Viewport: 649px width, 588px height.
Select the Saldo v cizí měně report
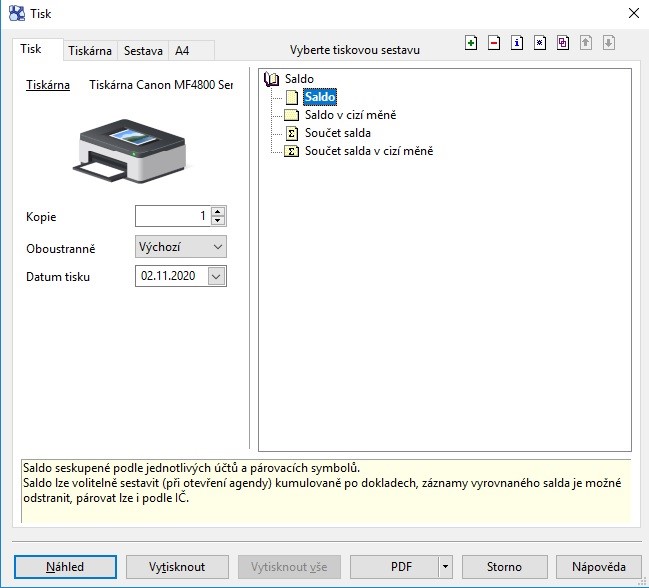pos(349,115)
